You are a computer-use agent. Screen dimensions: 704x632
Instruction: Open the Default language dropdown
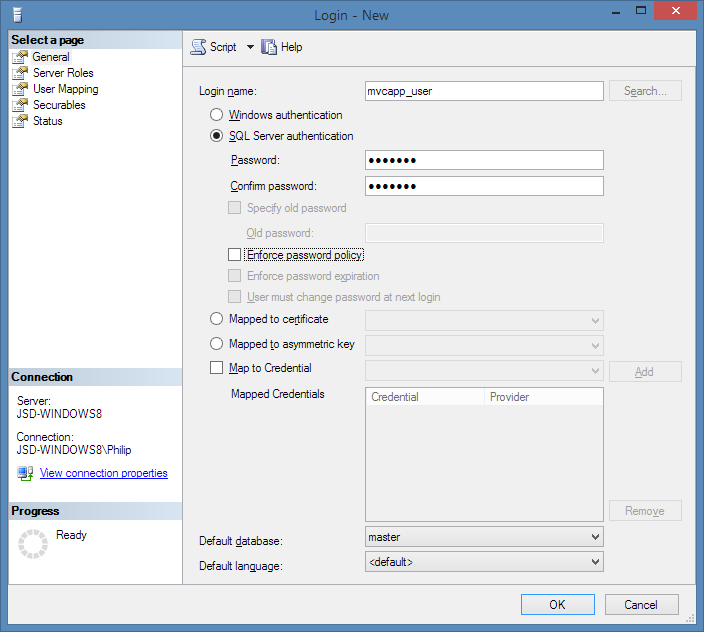(595, 562)
